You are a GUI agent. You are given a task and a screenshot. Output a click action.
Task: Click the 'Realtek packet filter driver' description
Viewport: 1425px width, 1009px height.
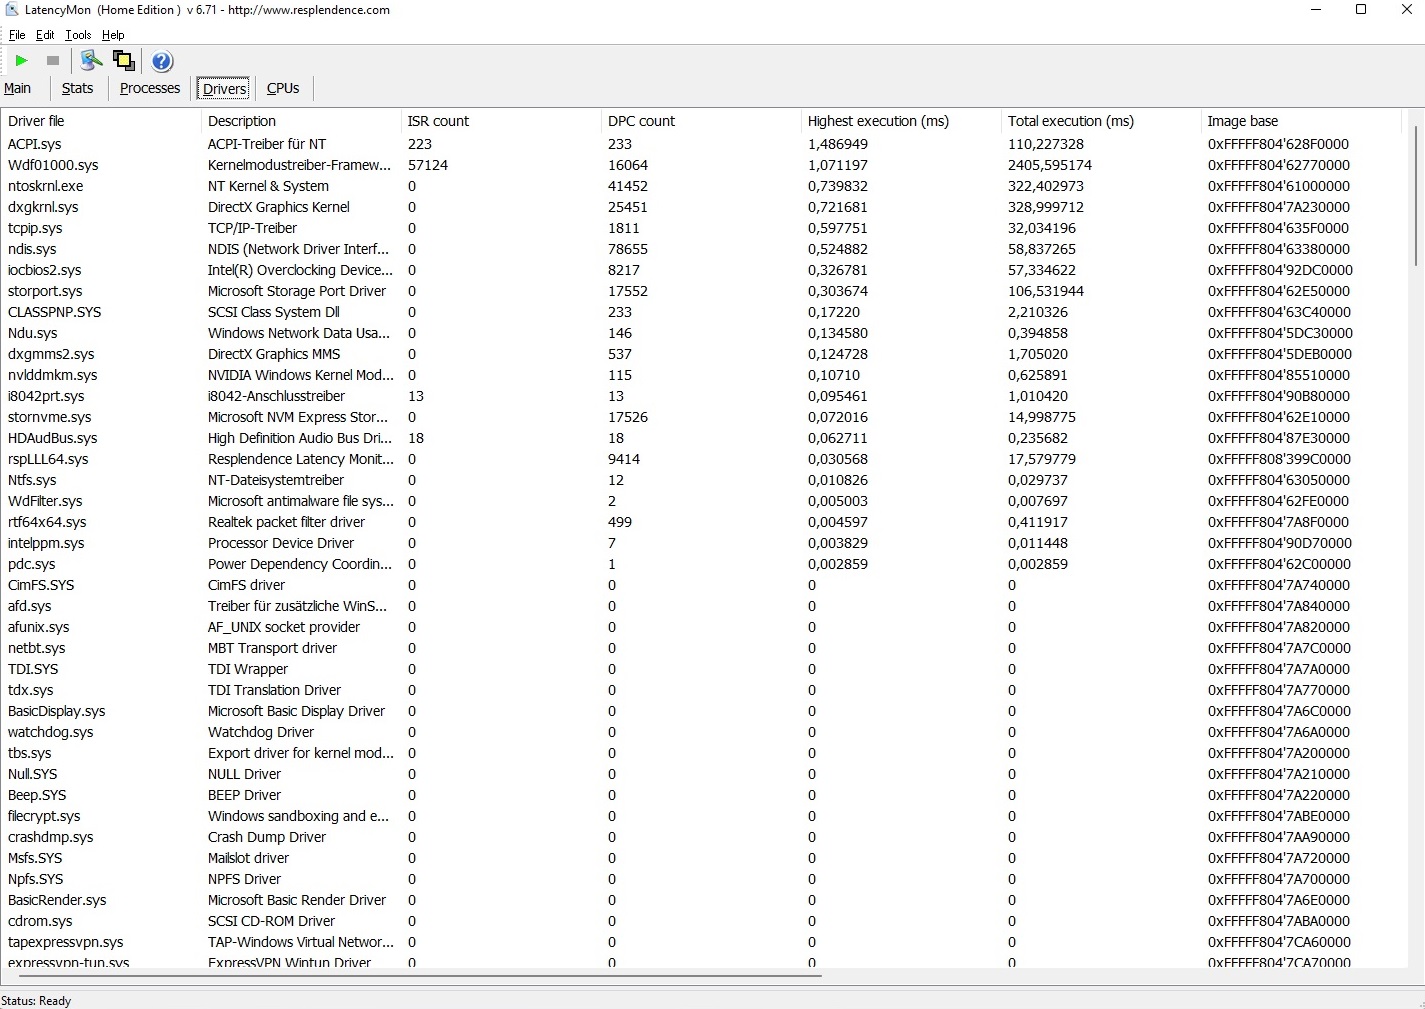click(286, 522)
